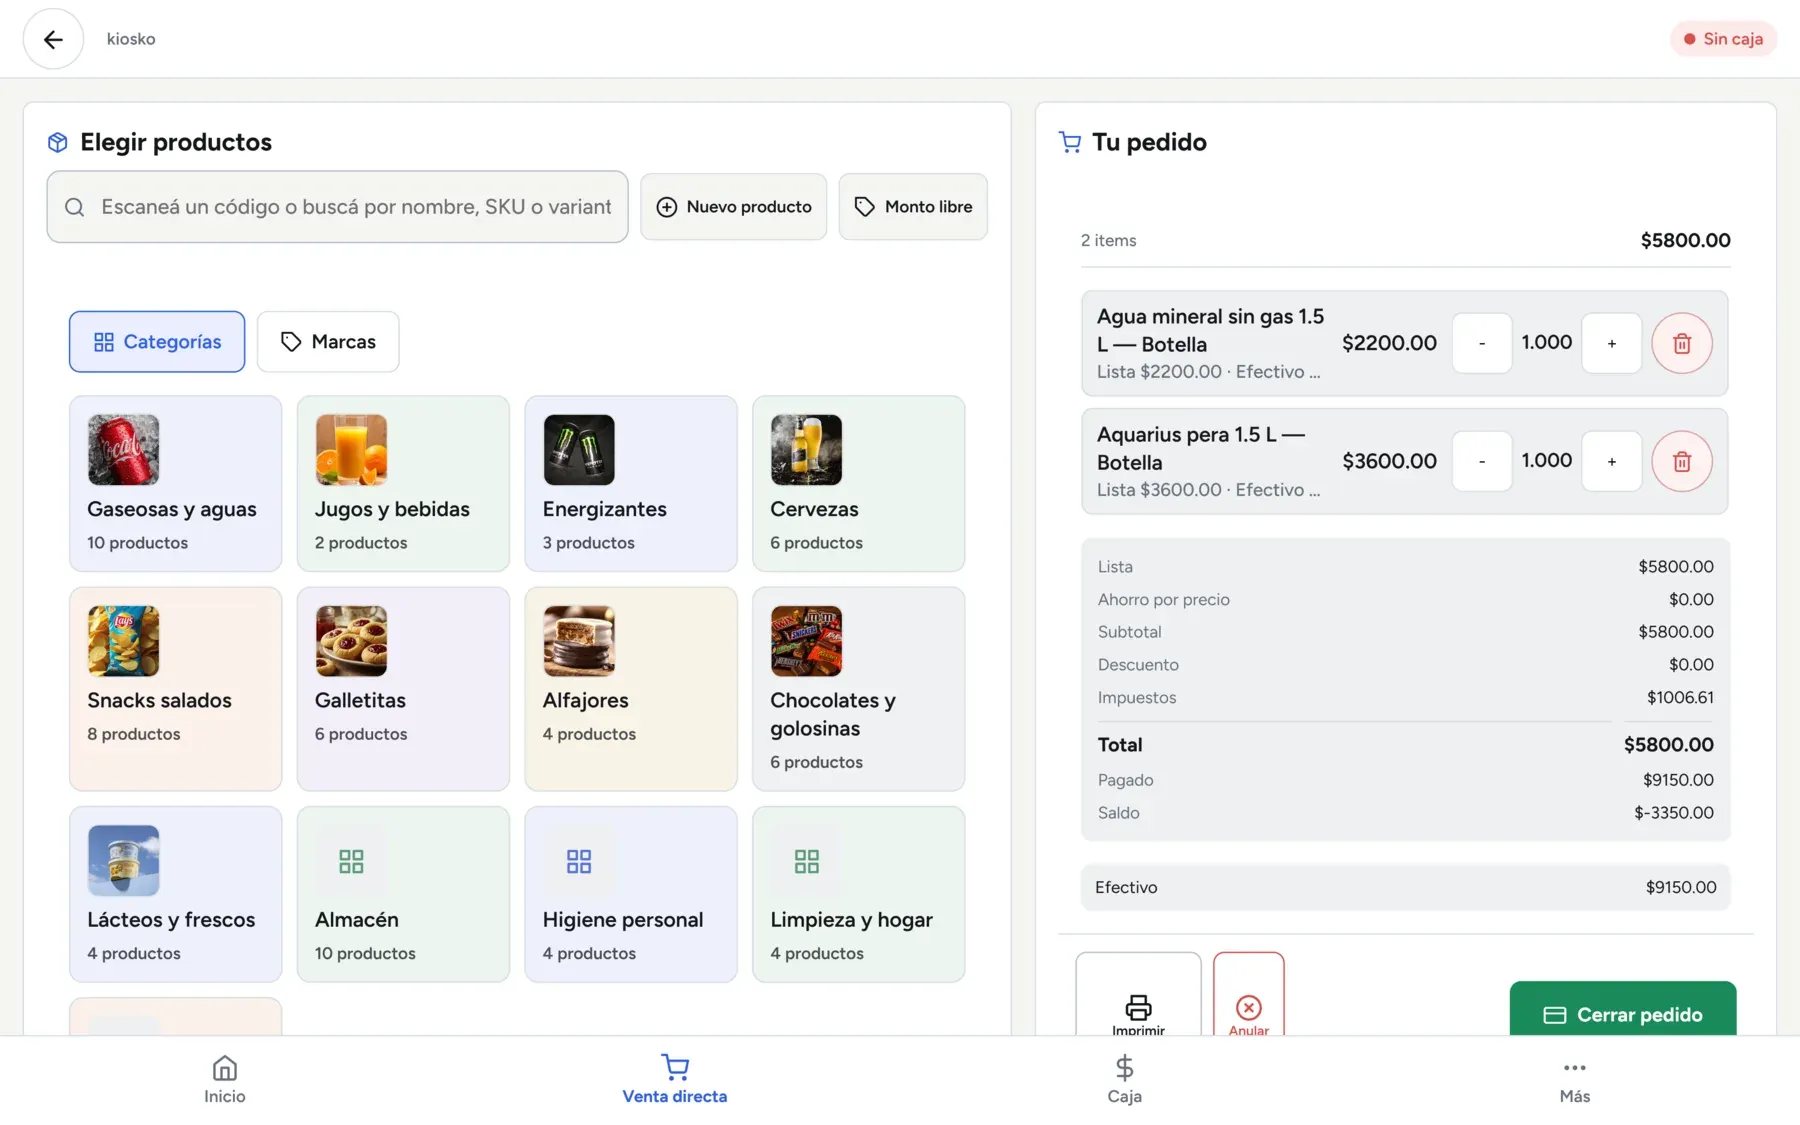Open the Higiene personal category
Image resolution: width=1800 pixels, height=1125 pixels.
631,894
